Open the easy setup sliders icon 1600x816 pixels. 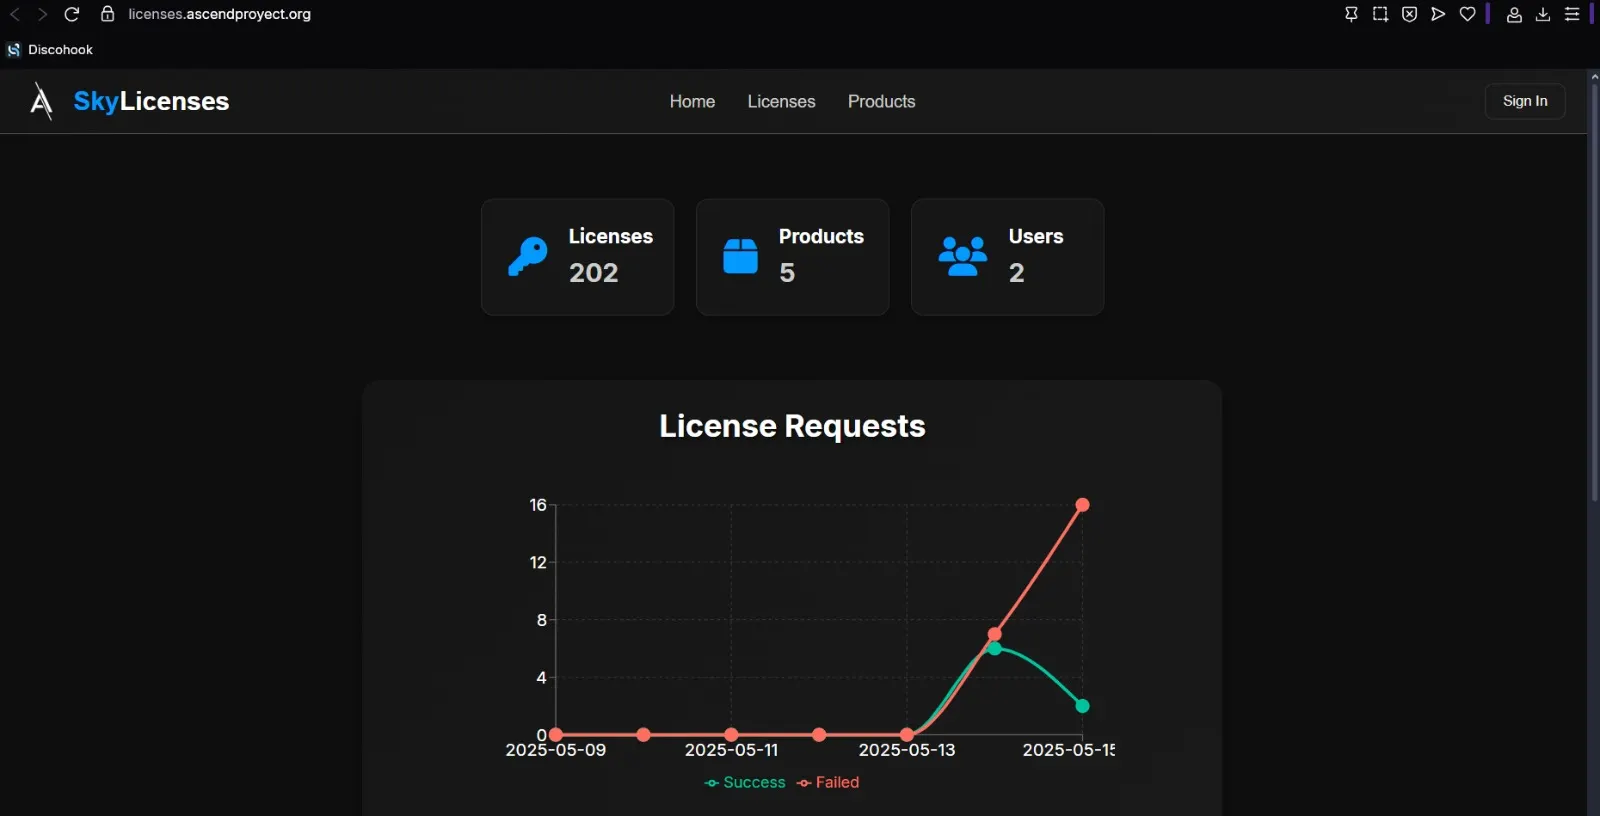pyautogui.click(x=1572, y=14)
